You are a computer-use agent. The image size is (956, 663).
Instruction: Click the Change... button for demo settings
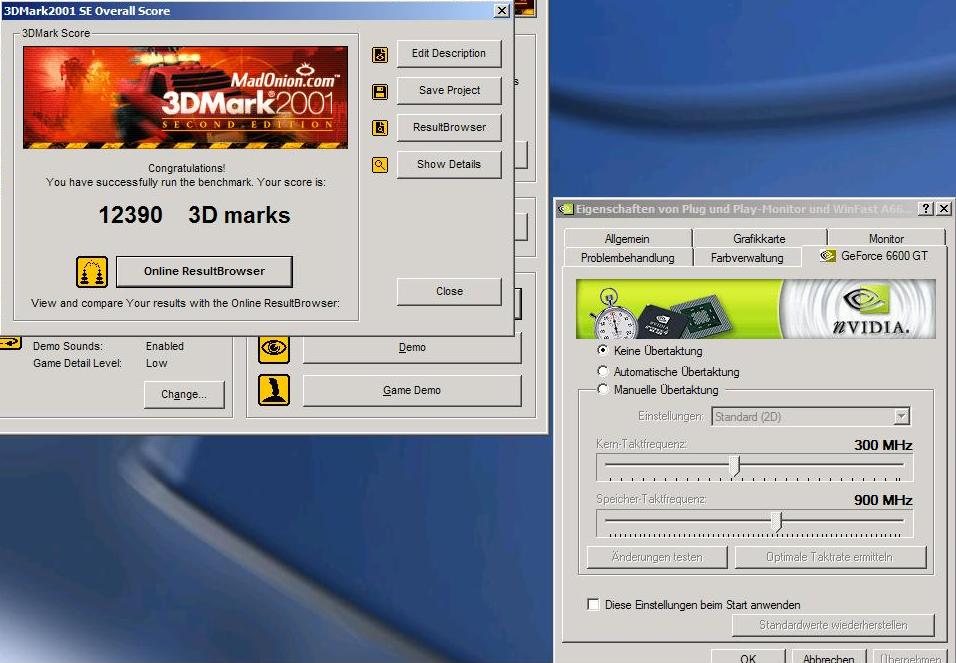click(184, 395)
